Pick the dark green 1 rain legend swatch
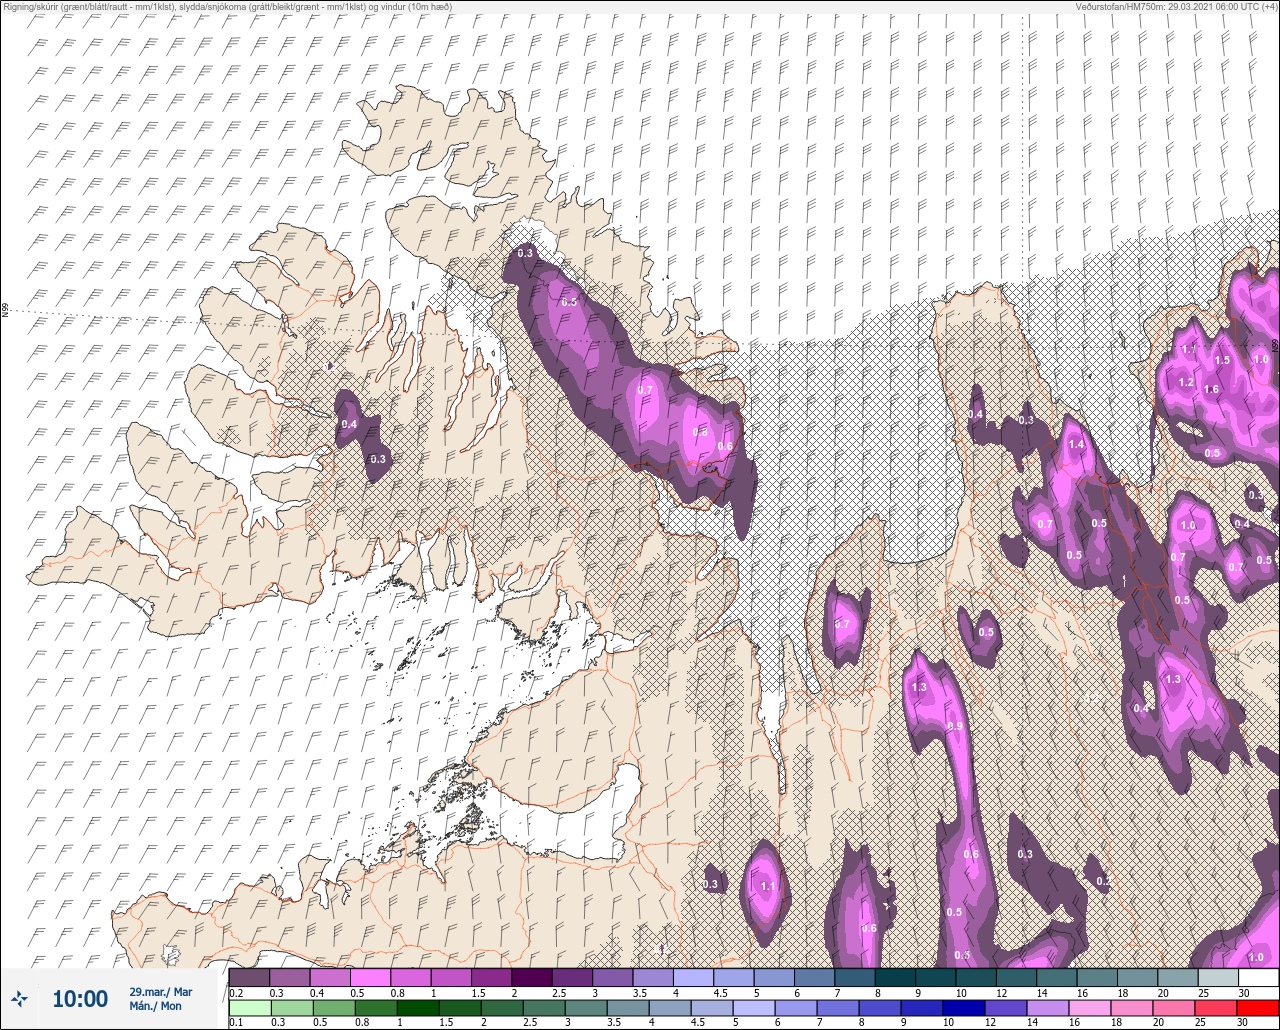 [x=417, y=1008]
